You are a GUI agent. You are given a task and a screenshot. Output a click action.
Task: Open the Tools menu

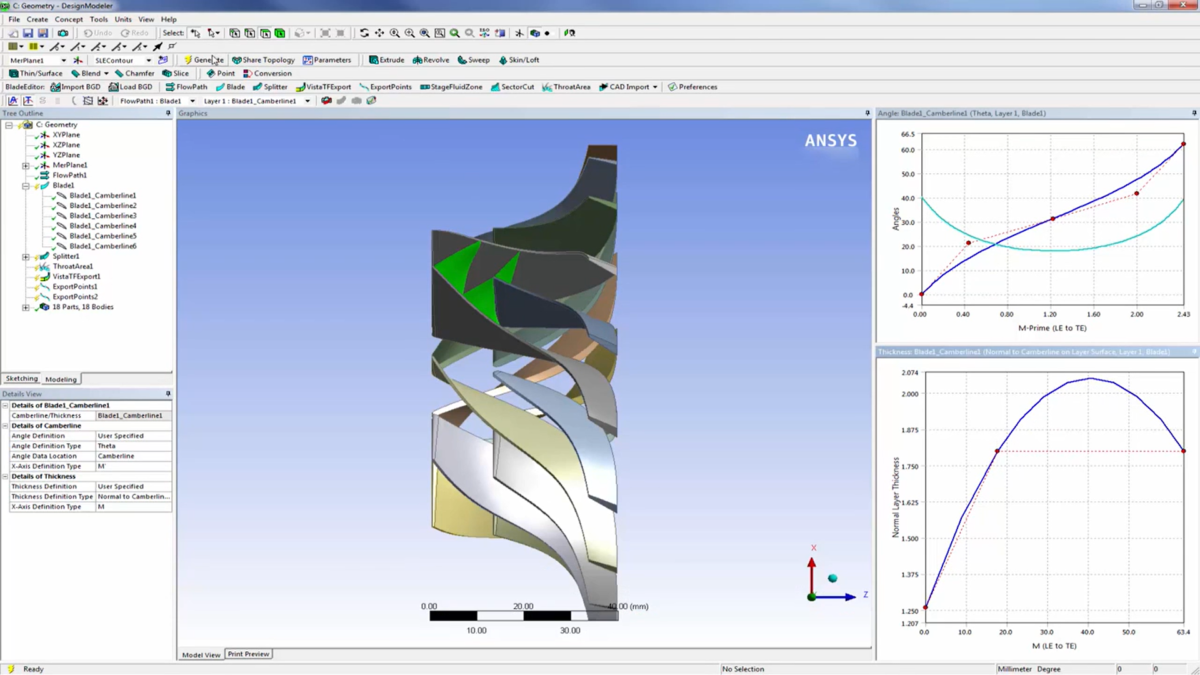(x=99, y=19)
